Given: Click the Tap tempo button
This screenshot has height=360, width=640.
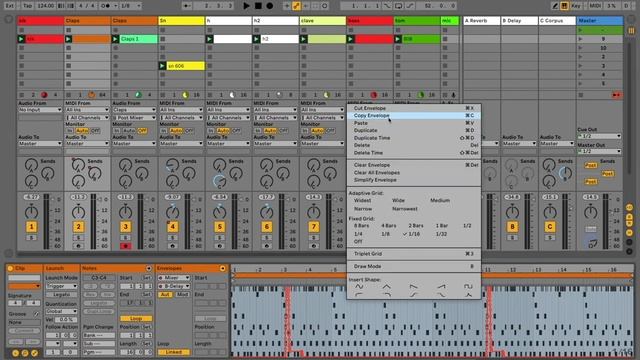Looking at the screenshot, I should (x=27, y=6).
